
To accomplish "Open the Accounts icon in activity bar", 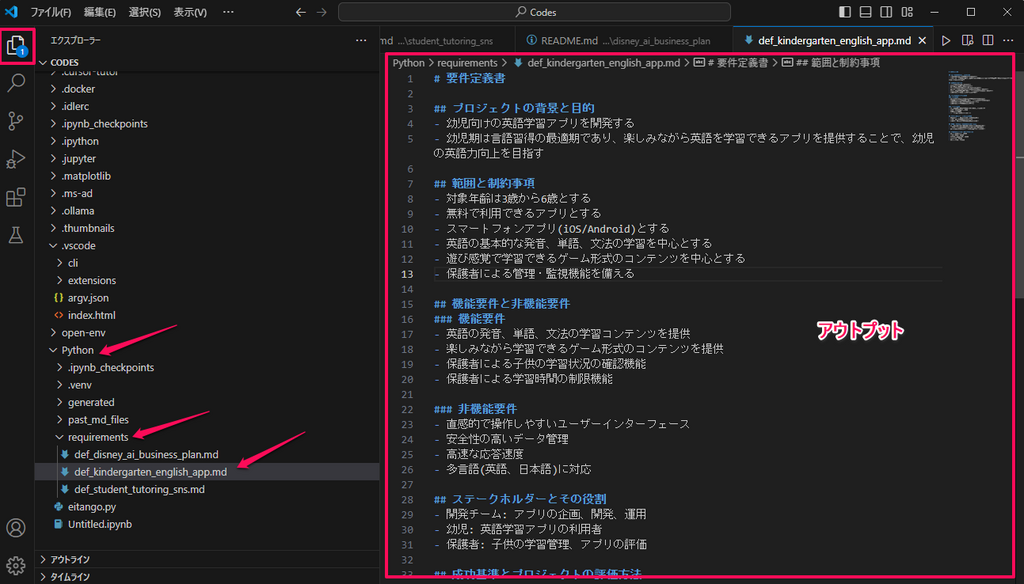I will [16, 527].
